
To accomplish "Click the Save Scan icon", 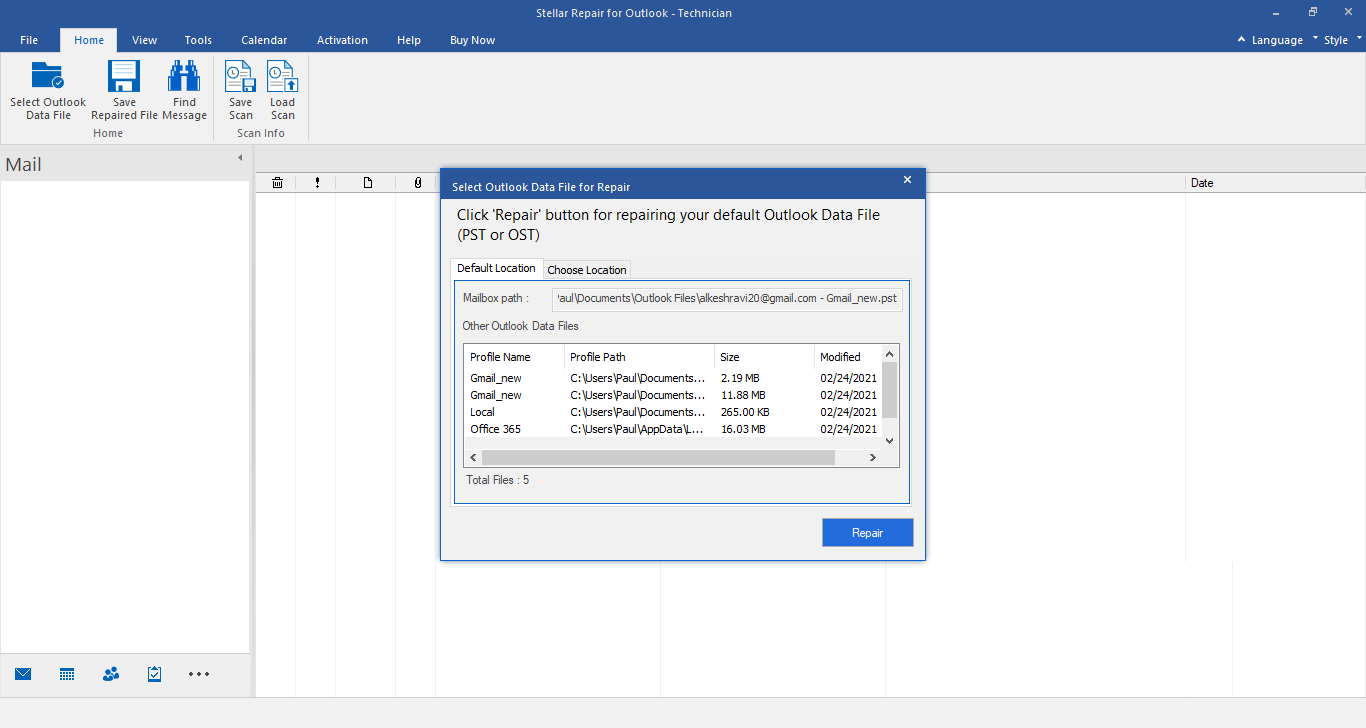I will pos(240,88).
